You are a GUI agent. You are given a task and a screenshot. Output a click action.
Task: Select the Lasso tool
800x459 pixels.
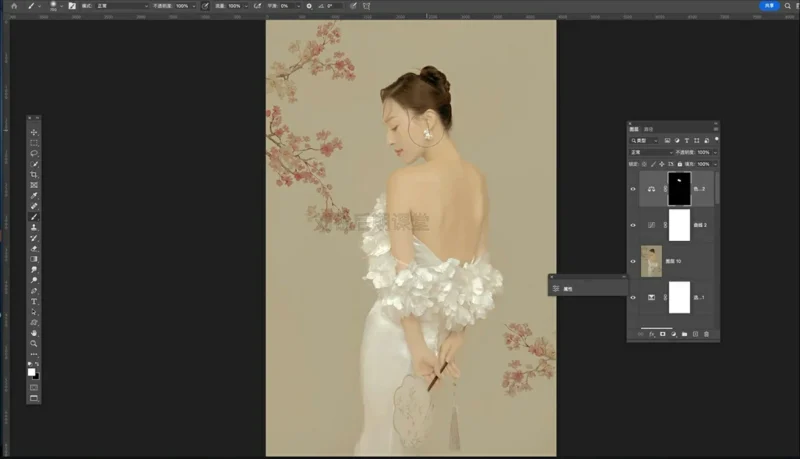34,153
